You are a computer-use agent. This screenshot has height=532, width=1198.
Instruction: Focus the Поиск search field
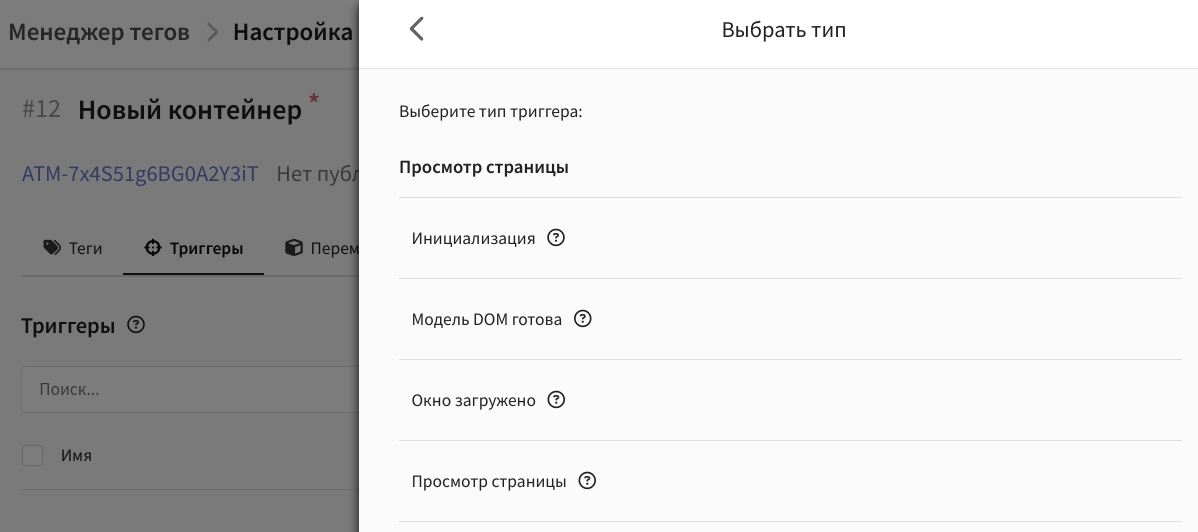(191, 390)
